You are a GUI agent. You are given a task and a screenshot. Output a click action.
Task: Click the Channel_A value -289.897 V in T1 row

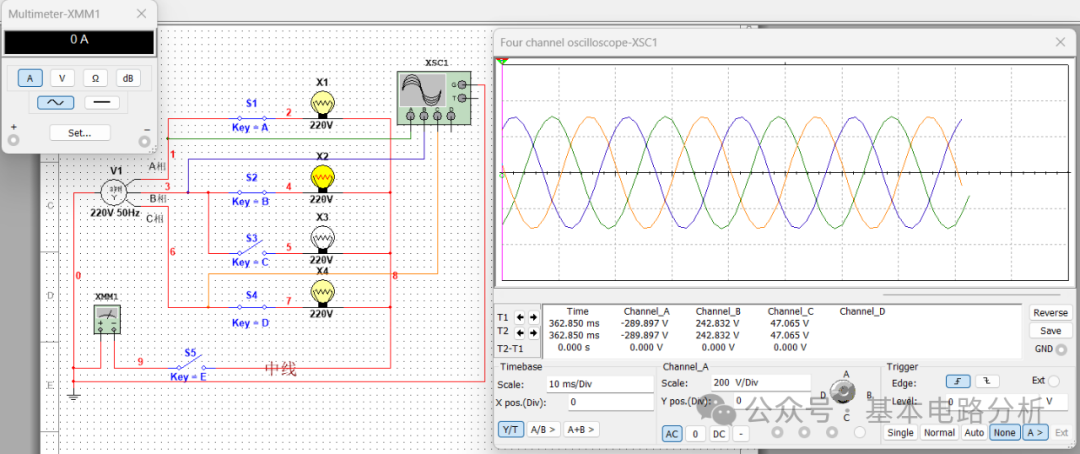(647, 322)
